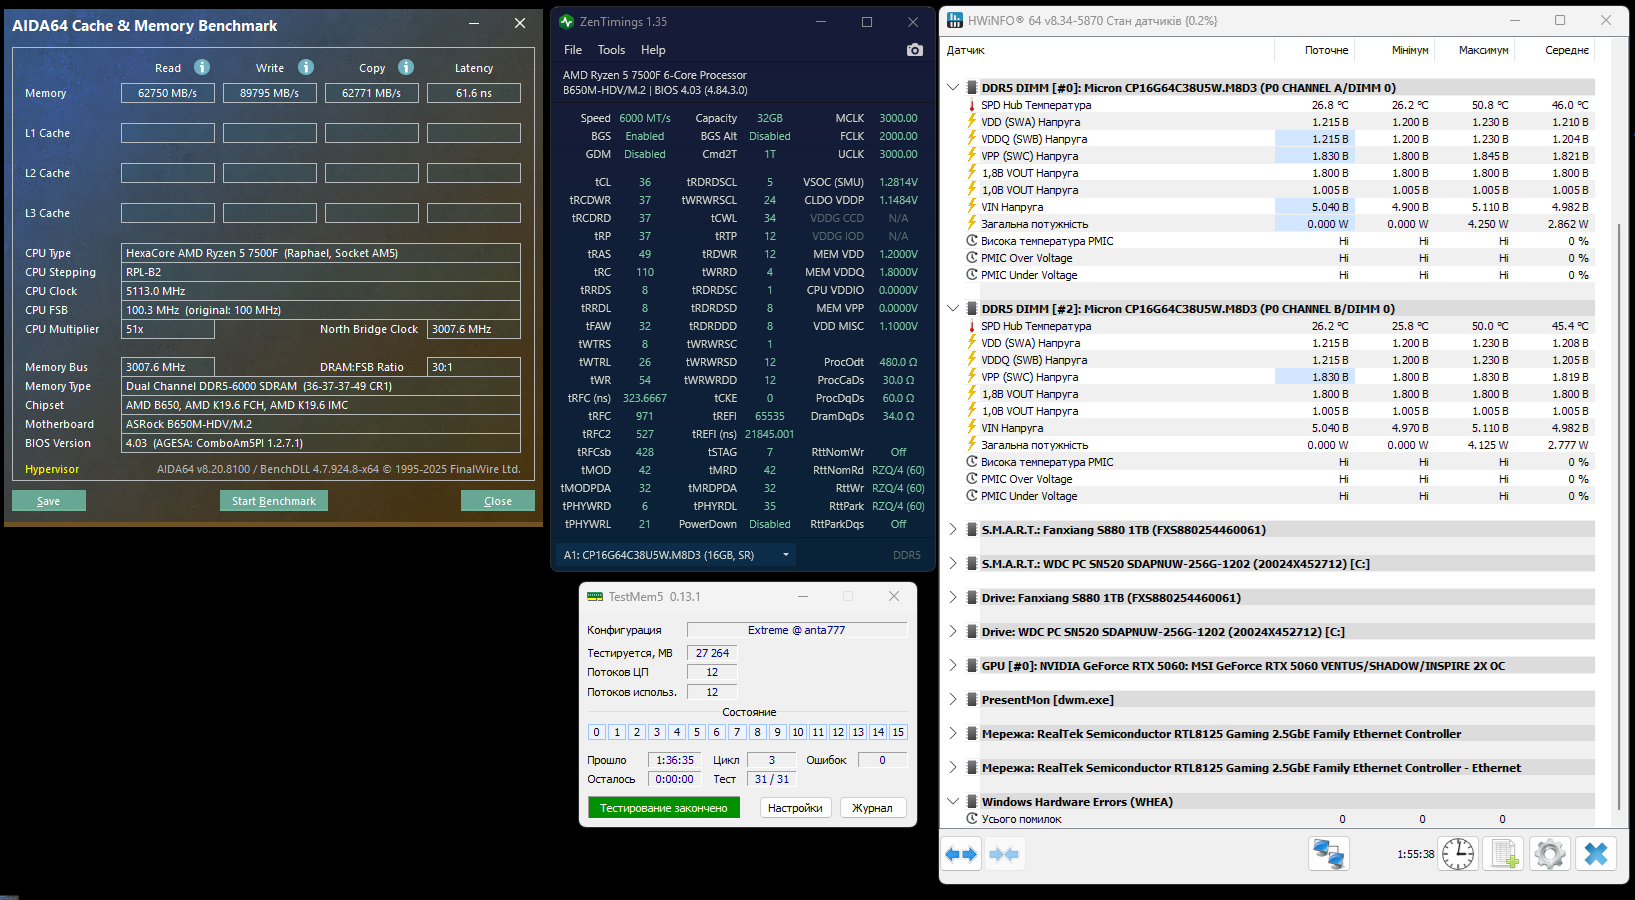Click thermometer icon of DIMM #2 SPD Hub temperature
Viewport: 1635px width, 900px height.
tap(971, 326)
